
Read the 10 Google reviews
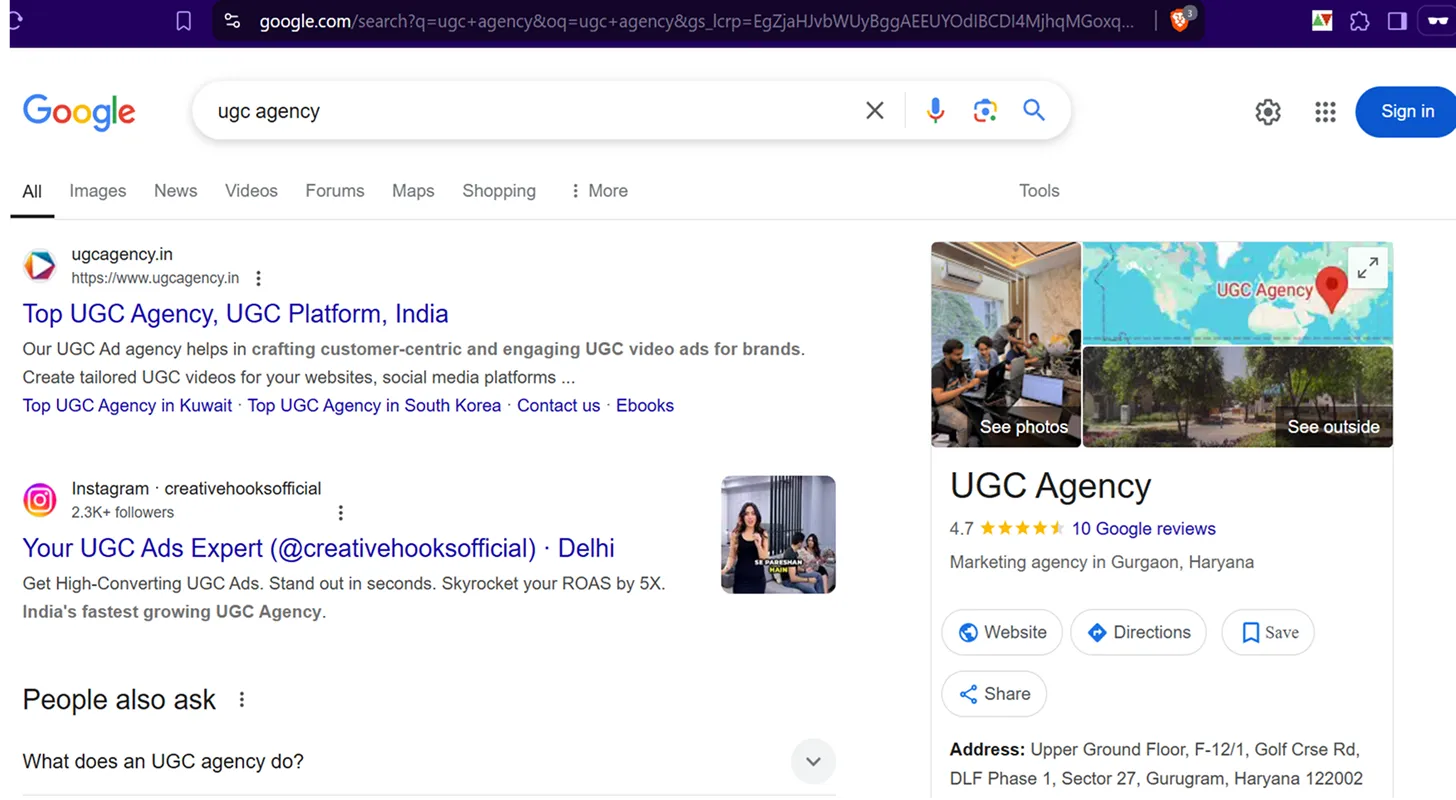[x=1143, y=528]
